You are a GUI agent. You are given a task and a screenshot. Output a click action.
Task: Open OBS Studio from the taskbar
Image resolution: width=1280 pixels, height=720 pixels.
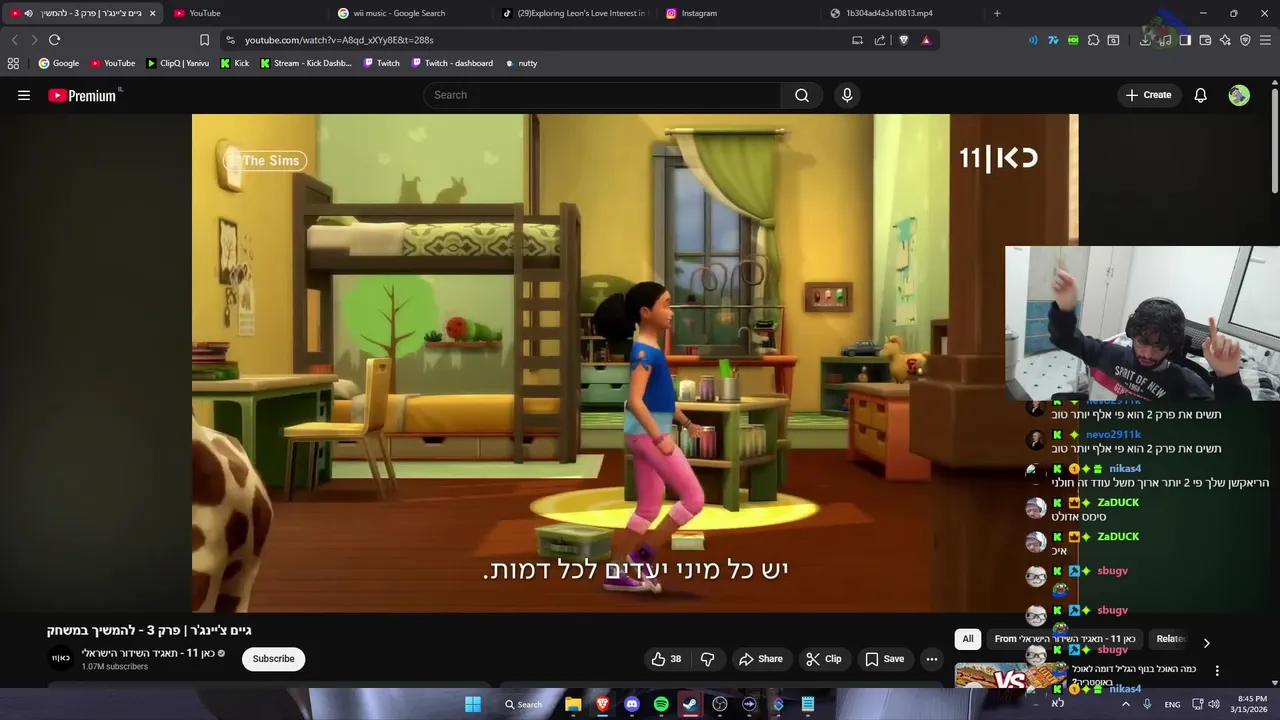(720, 704)
